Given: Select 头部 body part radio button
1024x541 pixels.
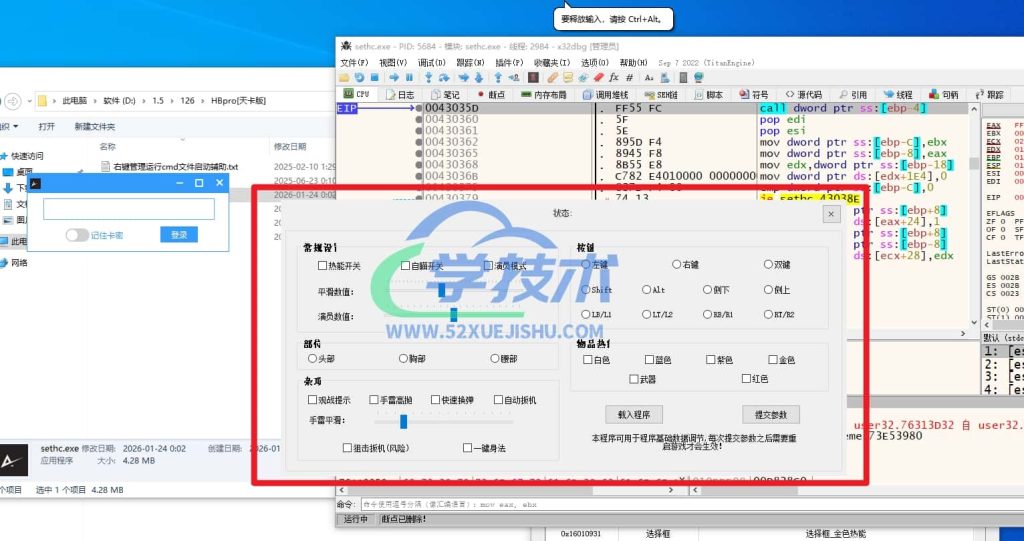Looking at the screenshot, I should coord(312,359).
